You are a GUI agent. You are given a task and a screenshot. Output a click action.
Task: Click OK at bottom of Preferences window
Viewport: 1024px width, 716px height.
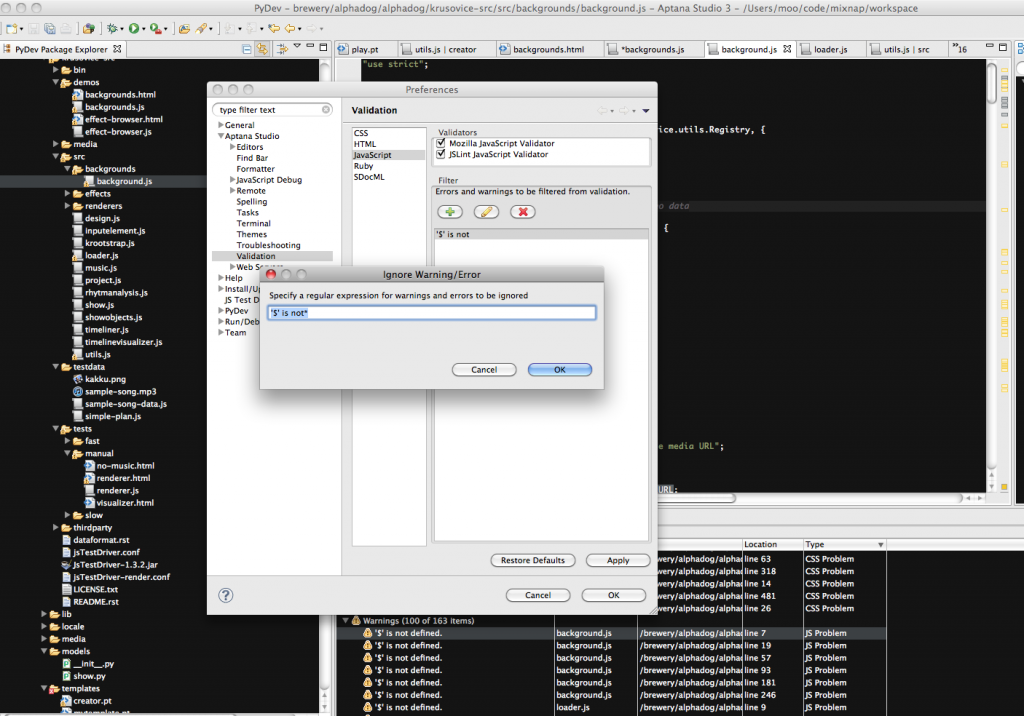613,595
